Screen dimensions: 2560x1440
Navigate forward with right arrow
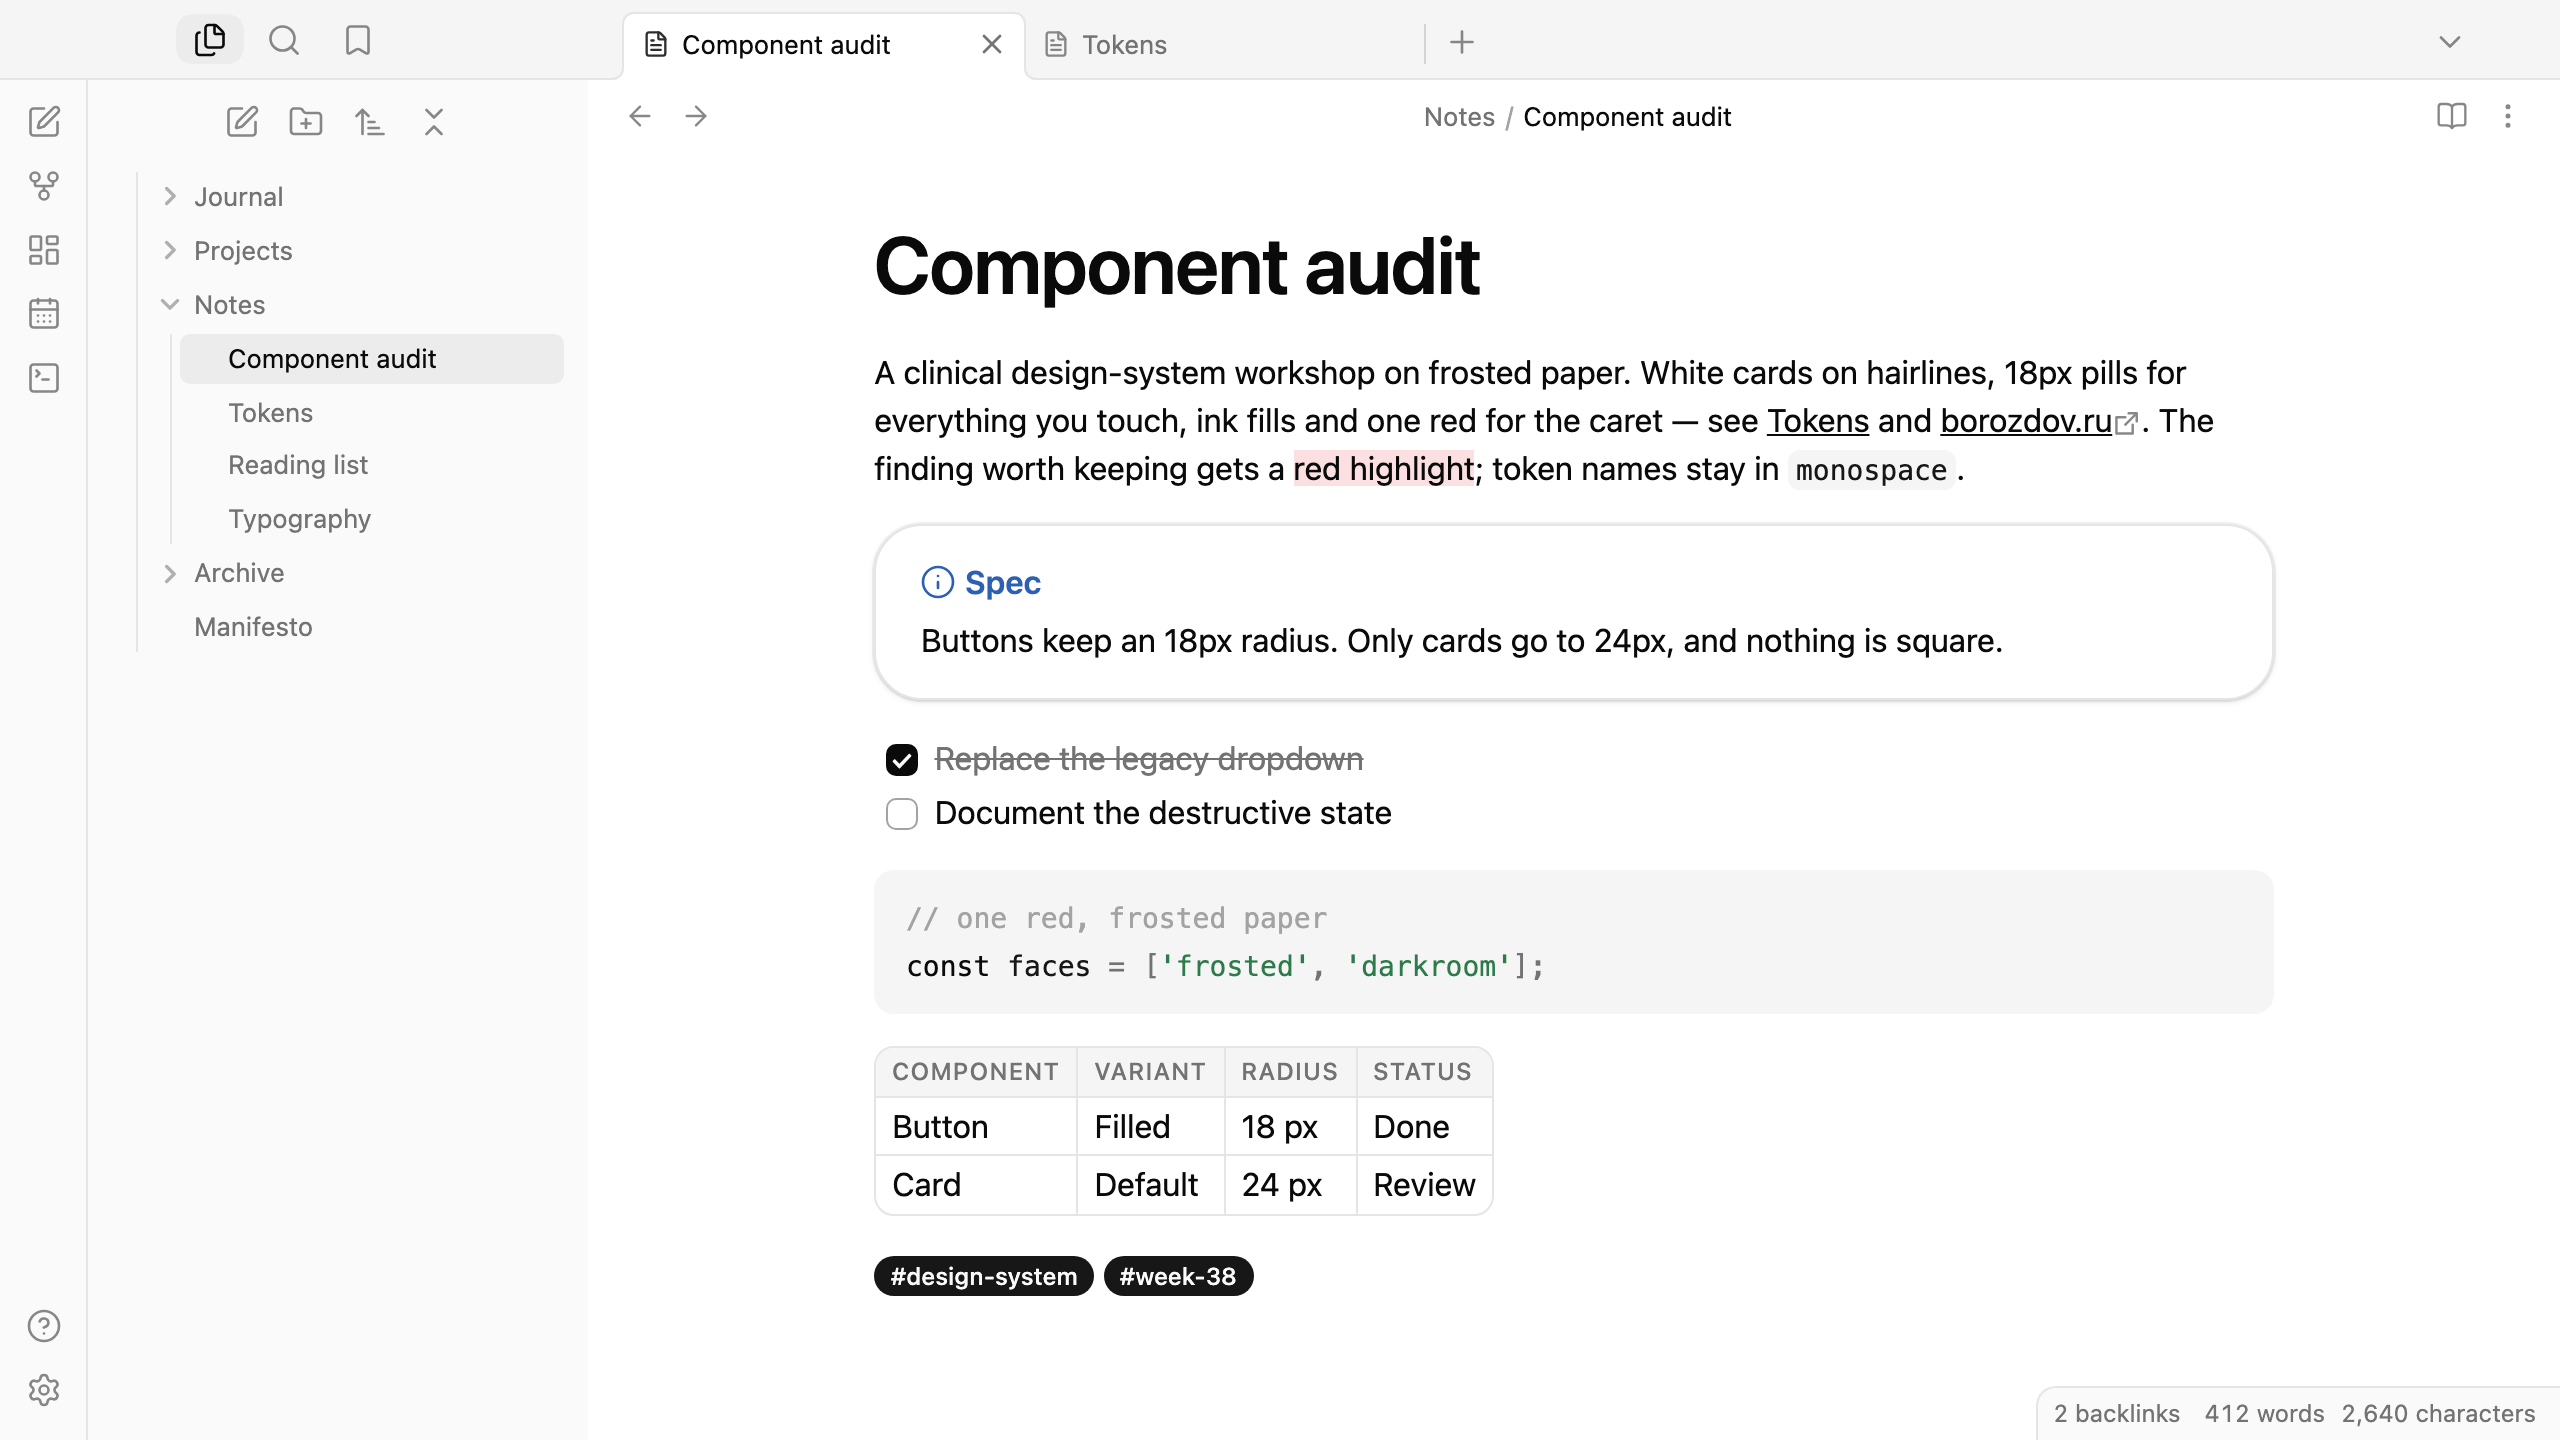(x=696, y=116)
